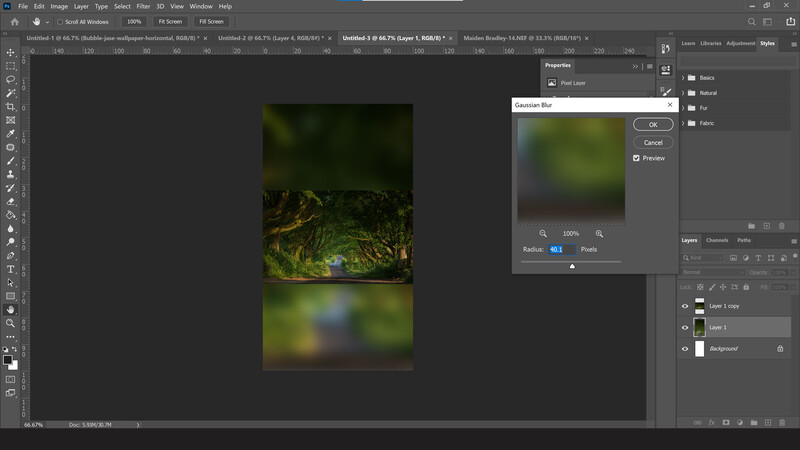Collapse Properties panel double-arrow
800x450 pixels.
[x=635, y=66]
